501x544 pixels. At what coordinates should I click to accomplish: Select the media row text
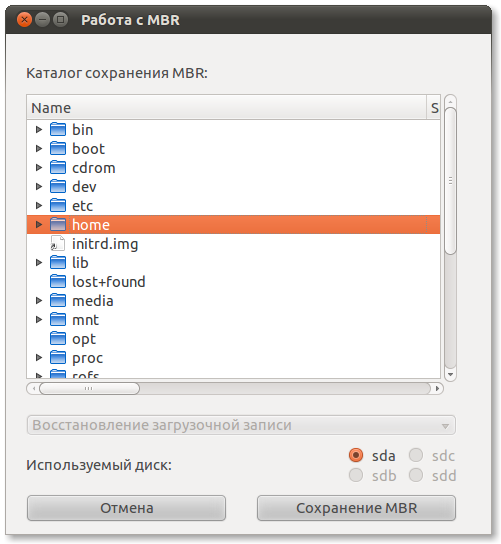pos(93,301)
